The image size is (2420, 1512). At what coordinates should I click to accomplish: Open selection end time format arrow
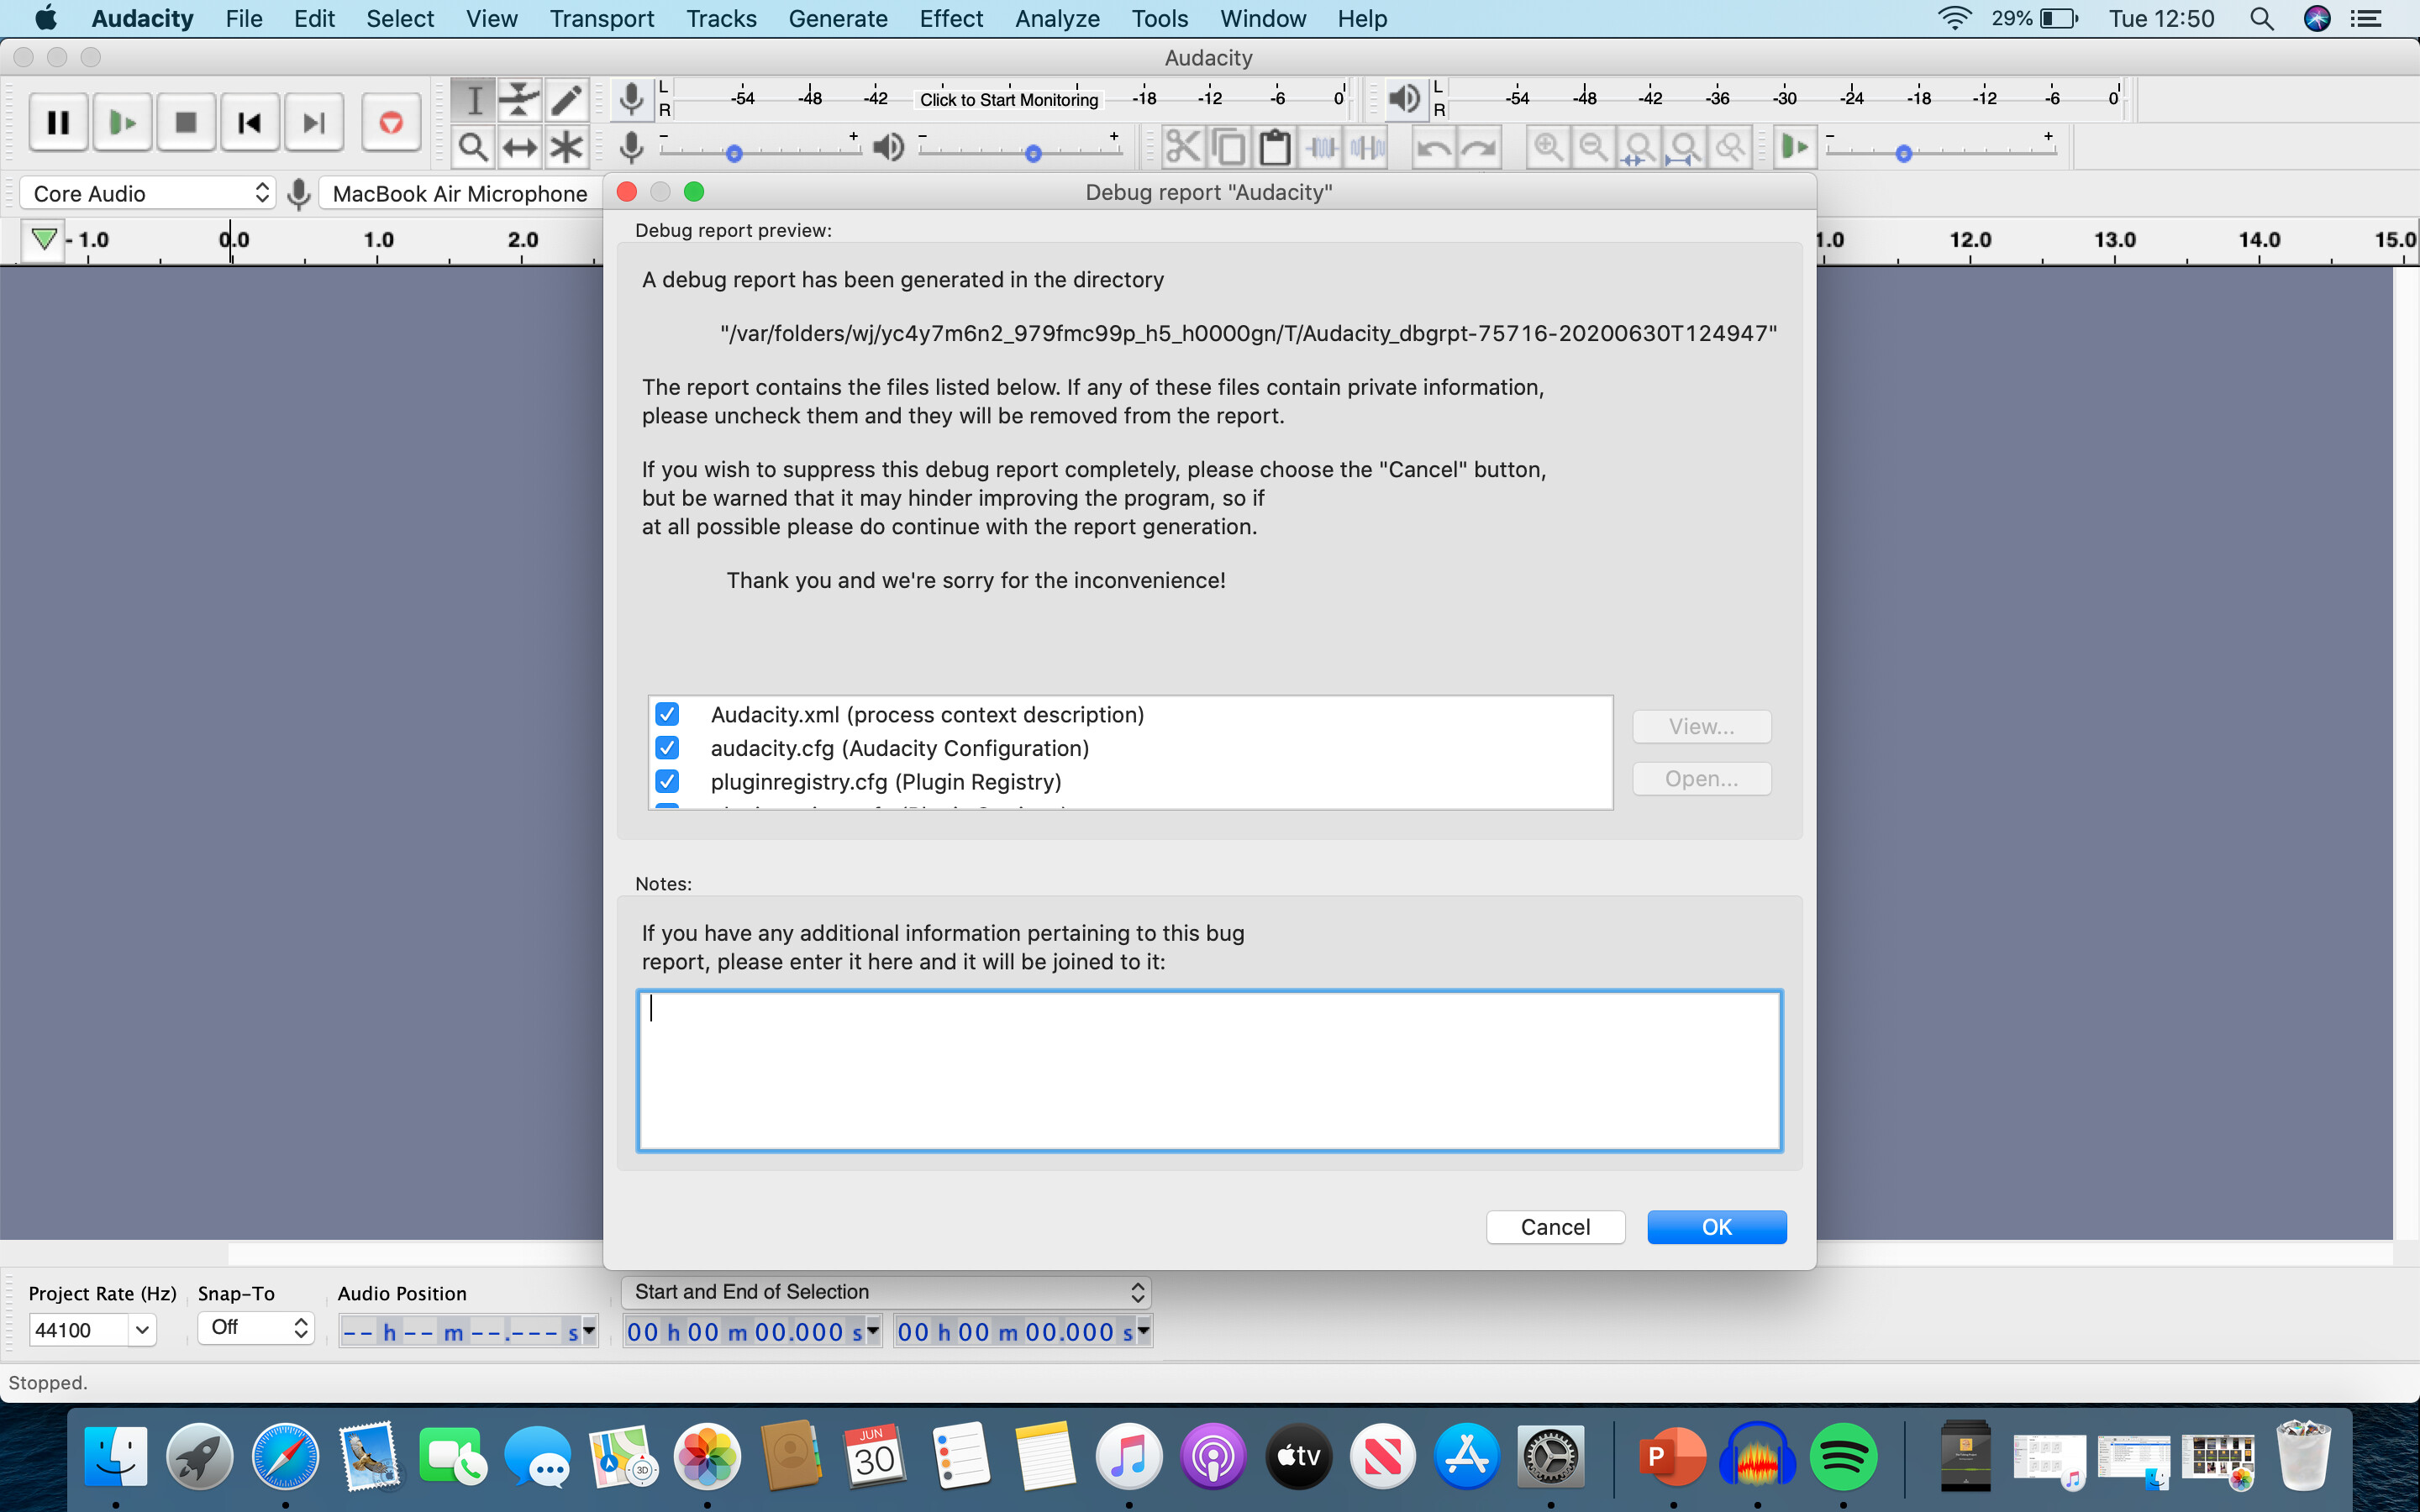point(1143,1330)
